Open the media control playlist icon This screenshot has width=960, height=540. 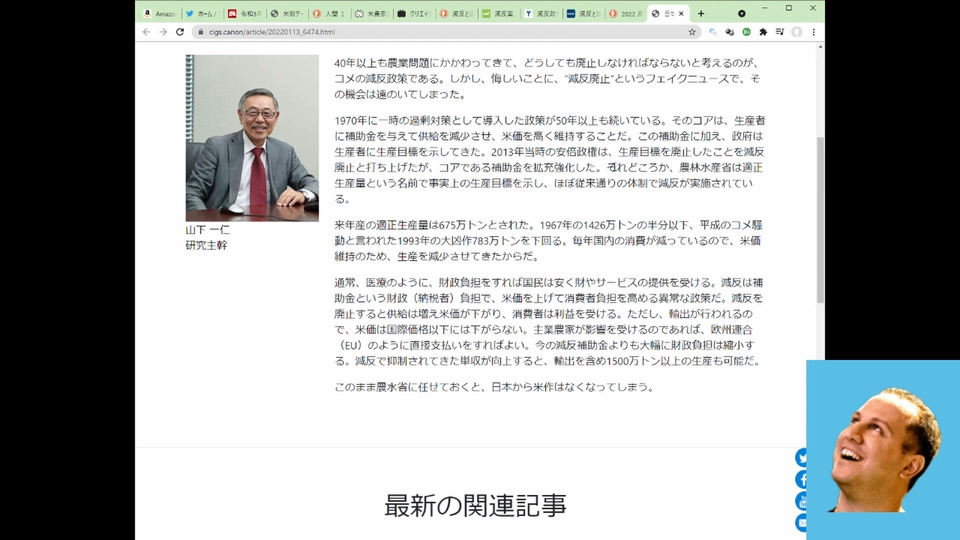(x=779, y=32)
